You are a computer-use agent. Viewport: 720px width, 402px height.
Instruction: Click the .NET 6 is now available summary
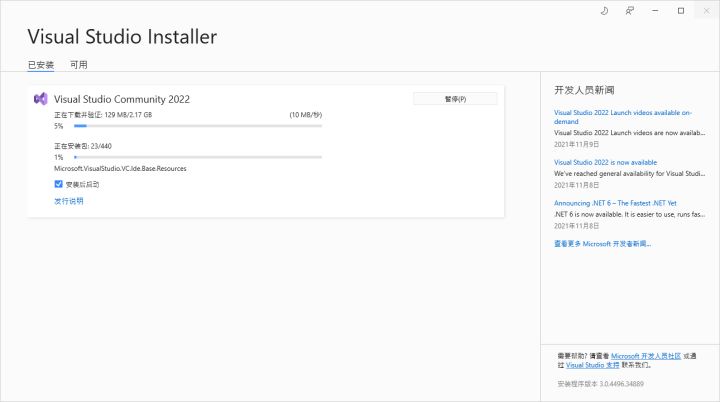coord(630,214)
